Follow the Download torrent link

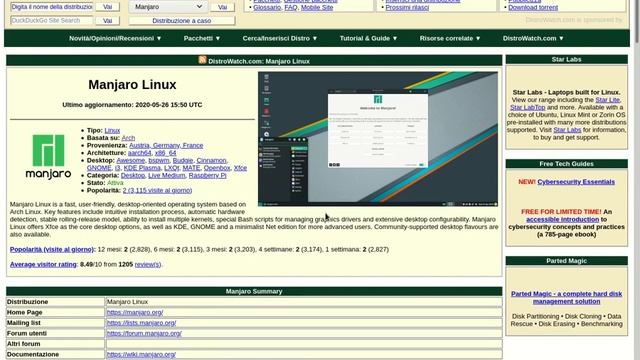point(533,7)
